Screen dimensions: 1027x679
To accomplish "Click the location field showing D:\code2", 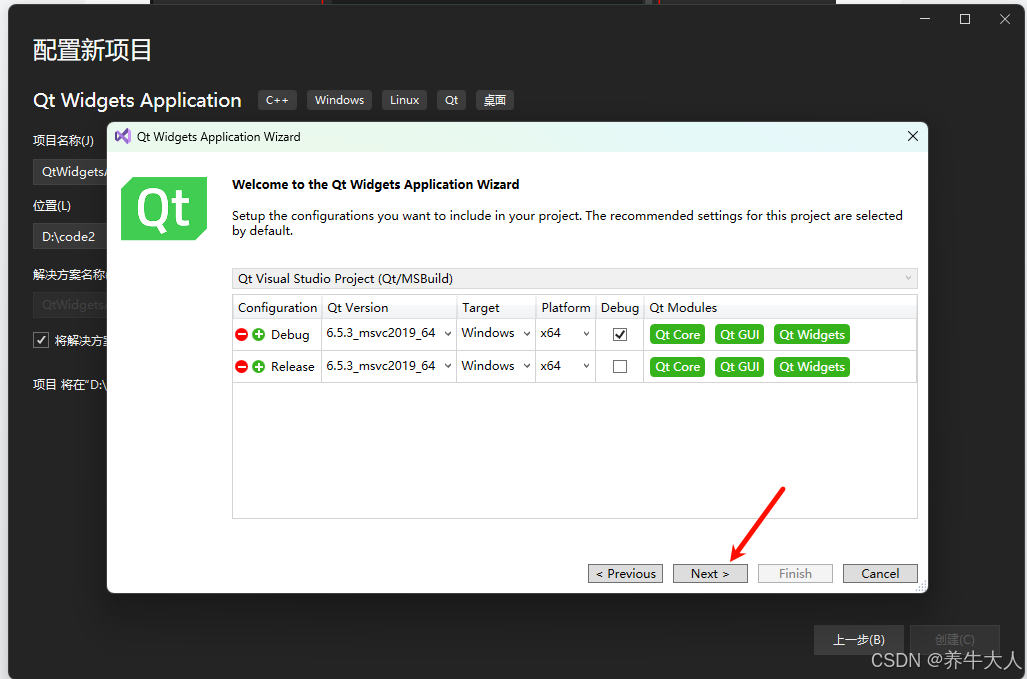I will 69,236.
